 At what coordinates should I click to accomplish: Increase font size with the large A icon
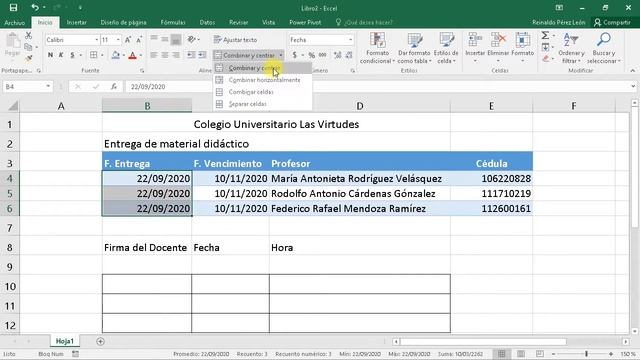(128, 40)
